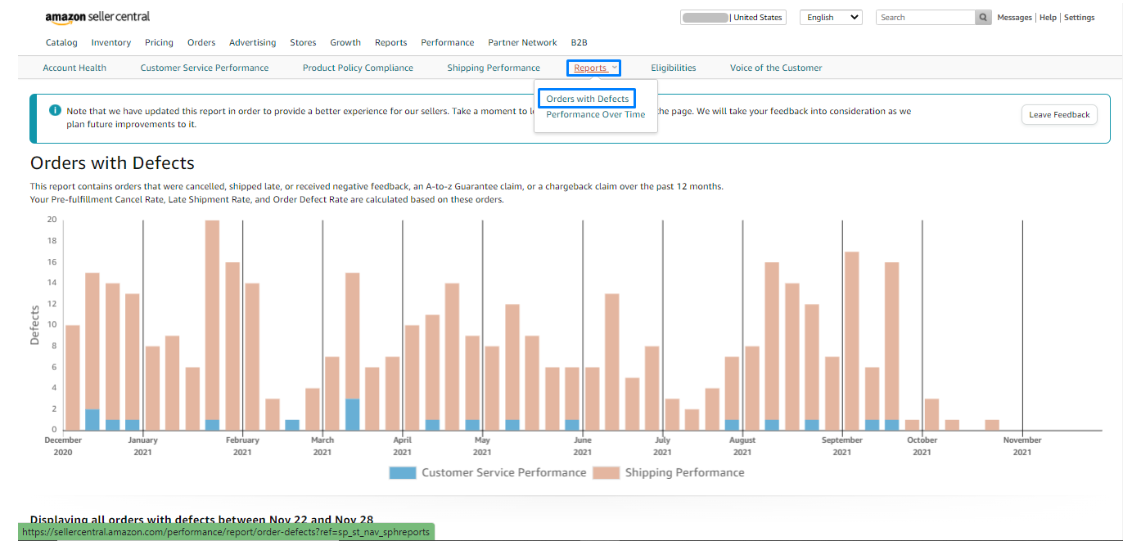1133x547 pixels.
Task: Switch to Shipping Performance tab
Action: [493, 68]
